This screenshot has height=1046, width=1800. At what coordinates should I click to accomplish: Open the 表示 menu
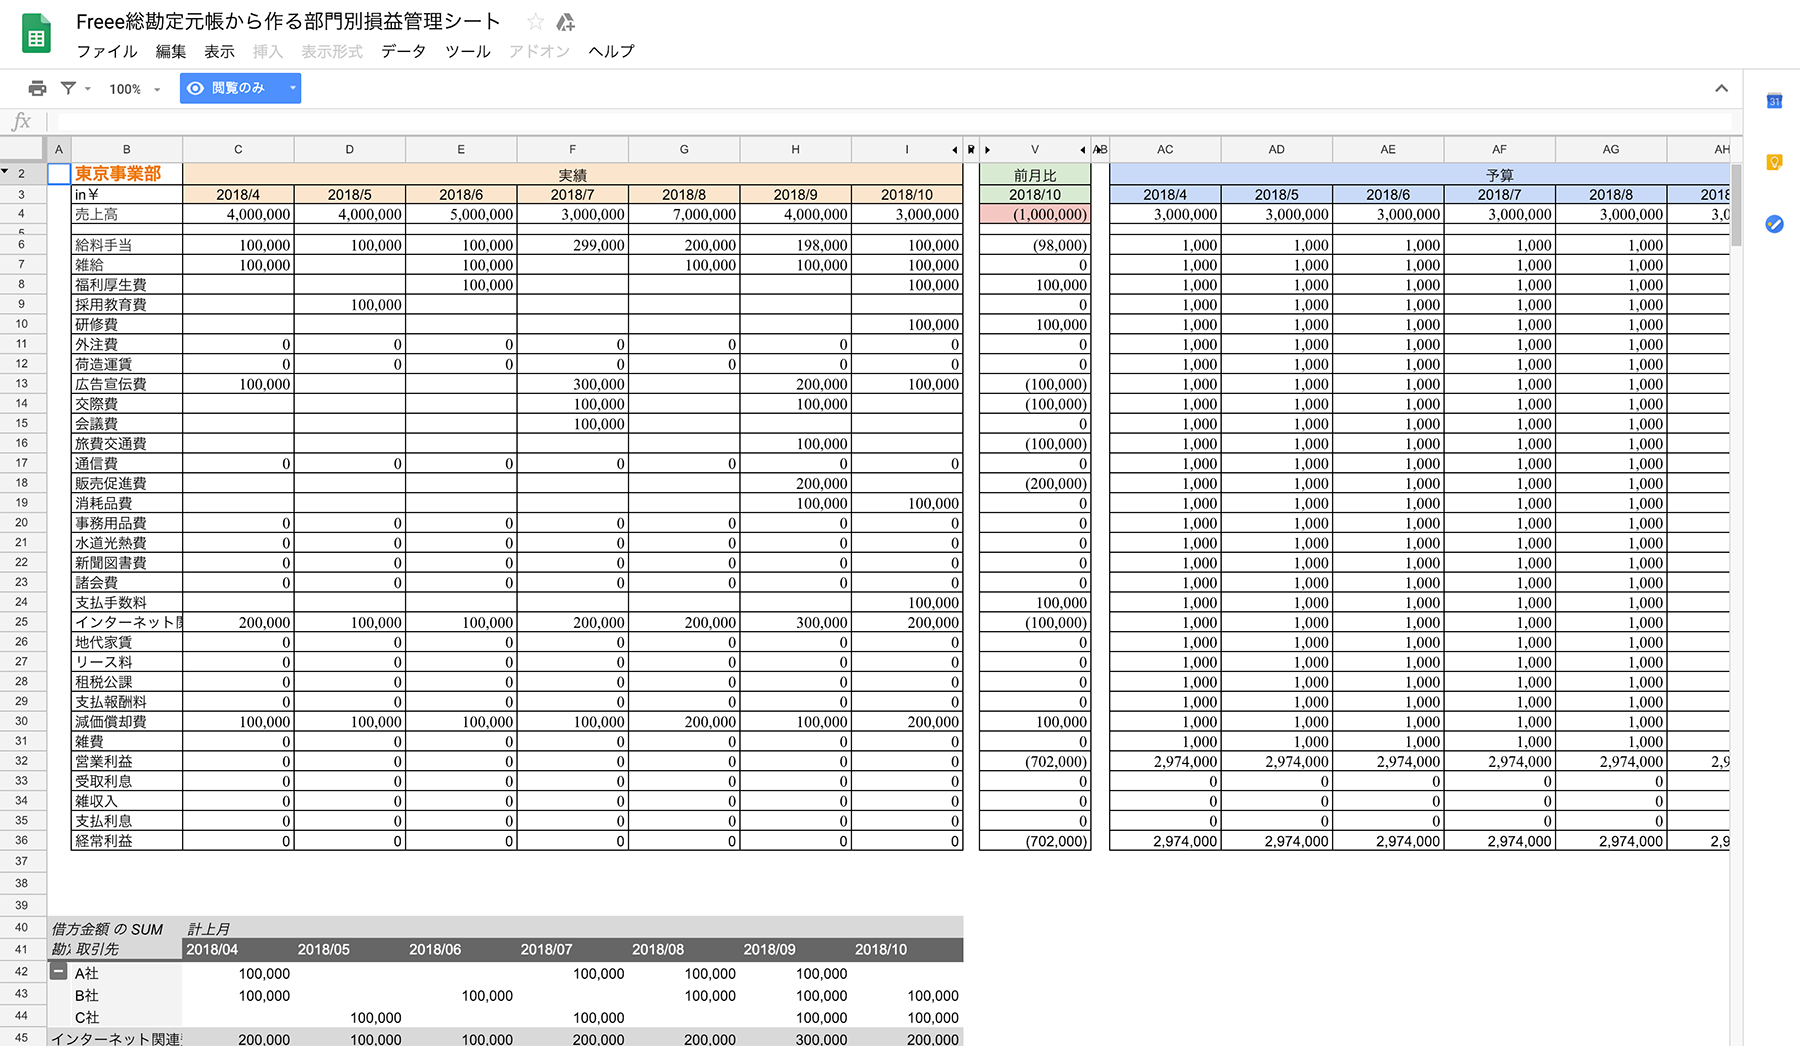(x=219, y=52)
